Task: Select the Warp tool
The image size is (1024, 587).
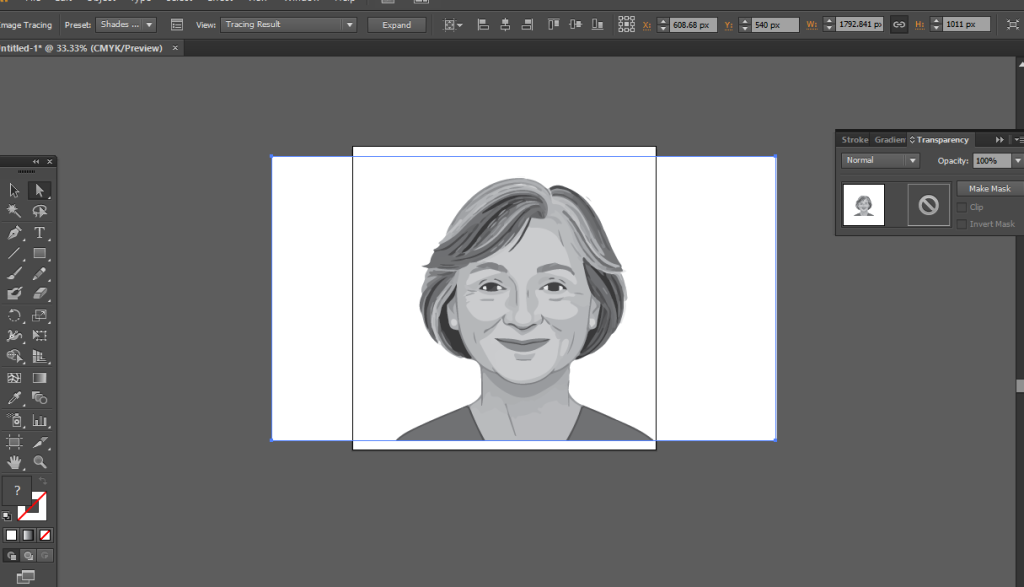Action: point(14,336)
